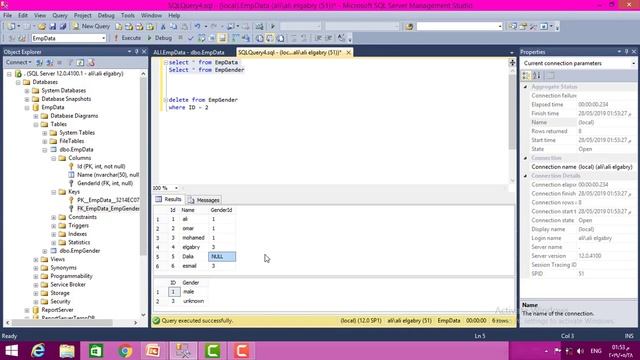Click the Cut scissors icon
Image resolution: width=640 pixels, height=360 pixels.
[163, 27]
